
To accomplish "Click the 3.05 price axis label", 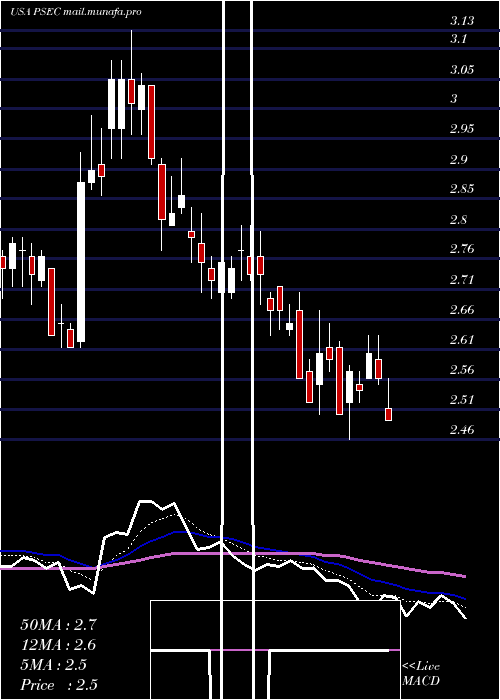I will [x=462, y=70].
